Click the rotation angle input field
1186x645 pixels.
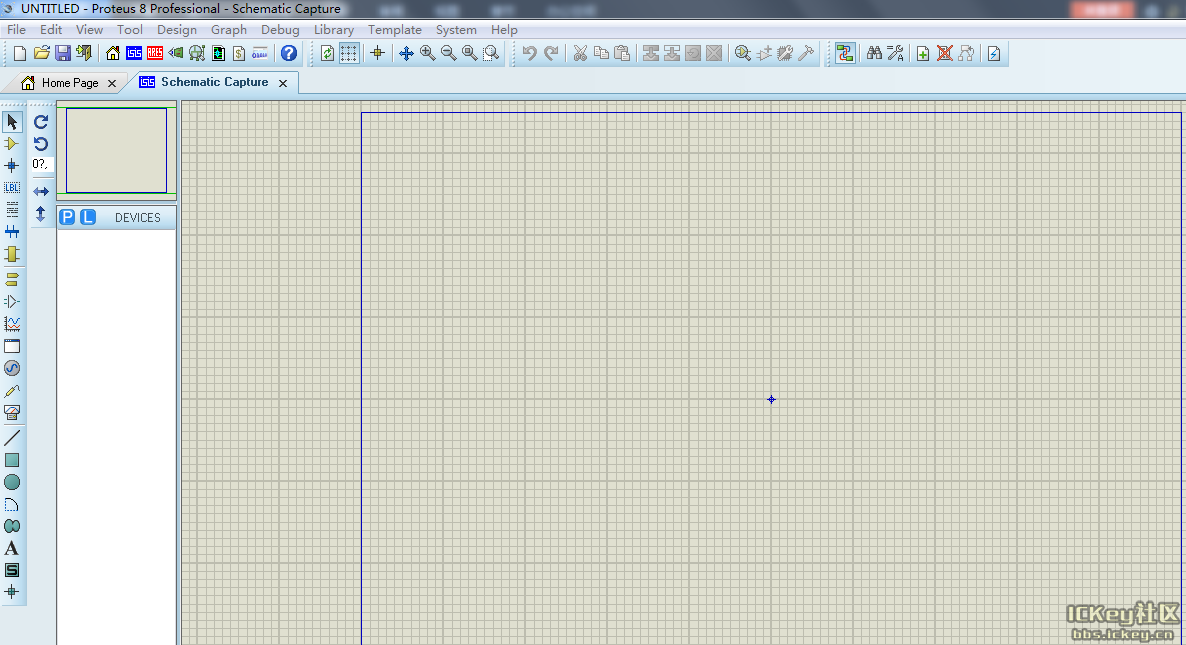coord(41,164)
